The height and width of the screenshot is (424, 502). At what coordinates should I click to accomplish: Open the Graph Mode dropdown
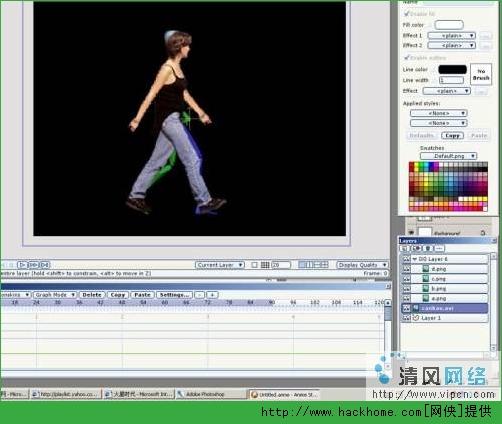[55, 295]
